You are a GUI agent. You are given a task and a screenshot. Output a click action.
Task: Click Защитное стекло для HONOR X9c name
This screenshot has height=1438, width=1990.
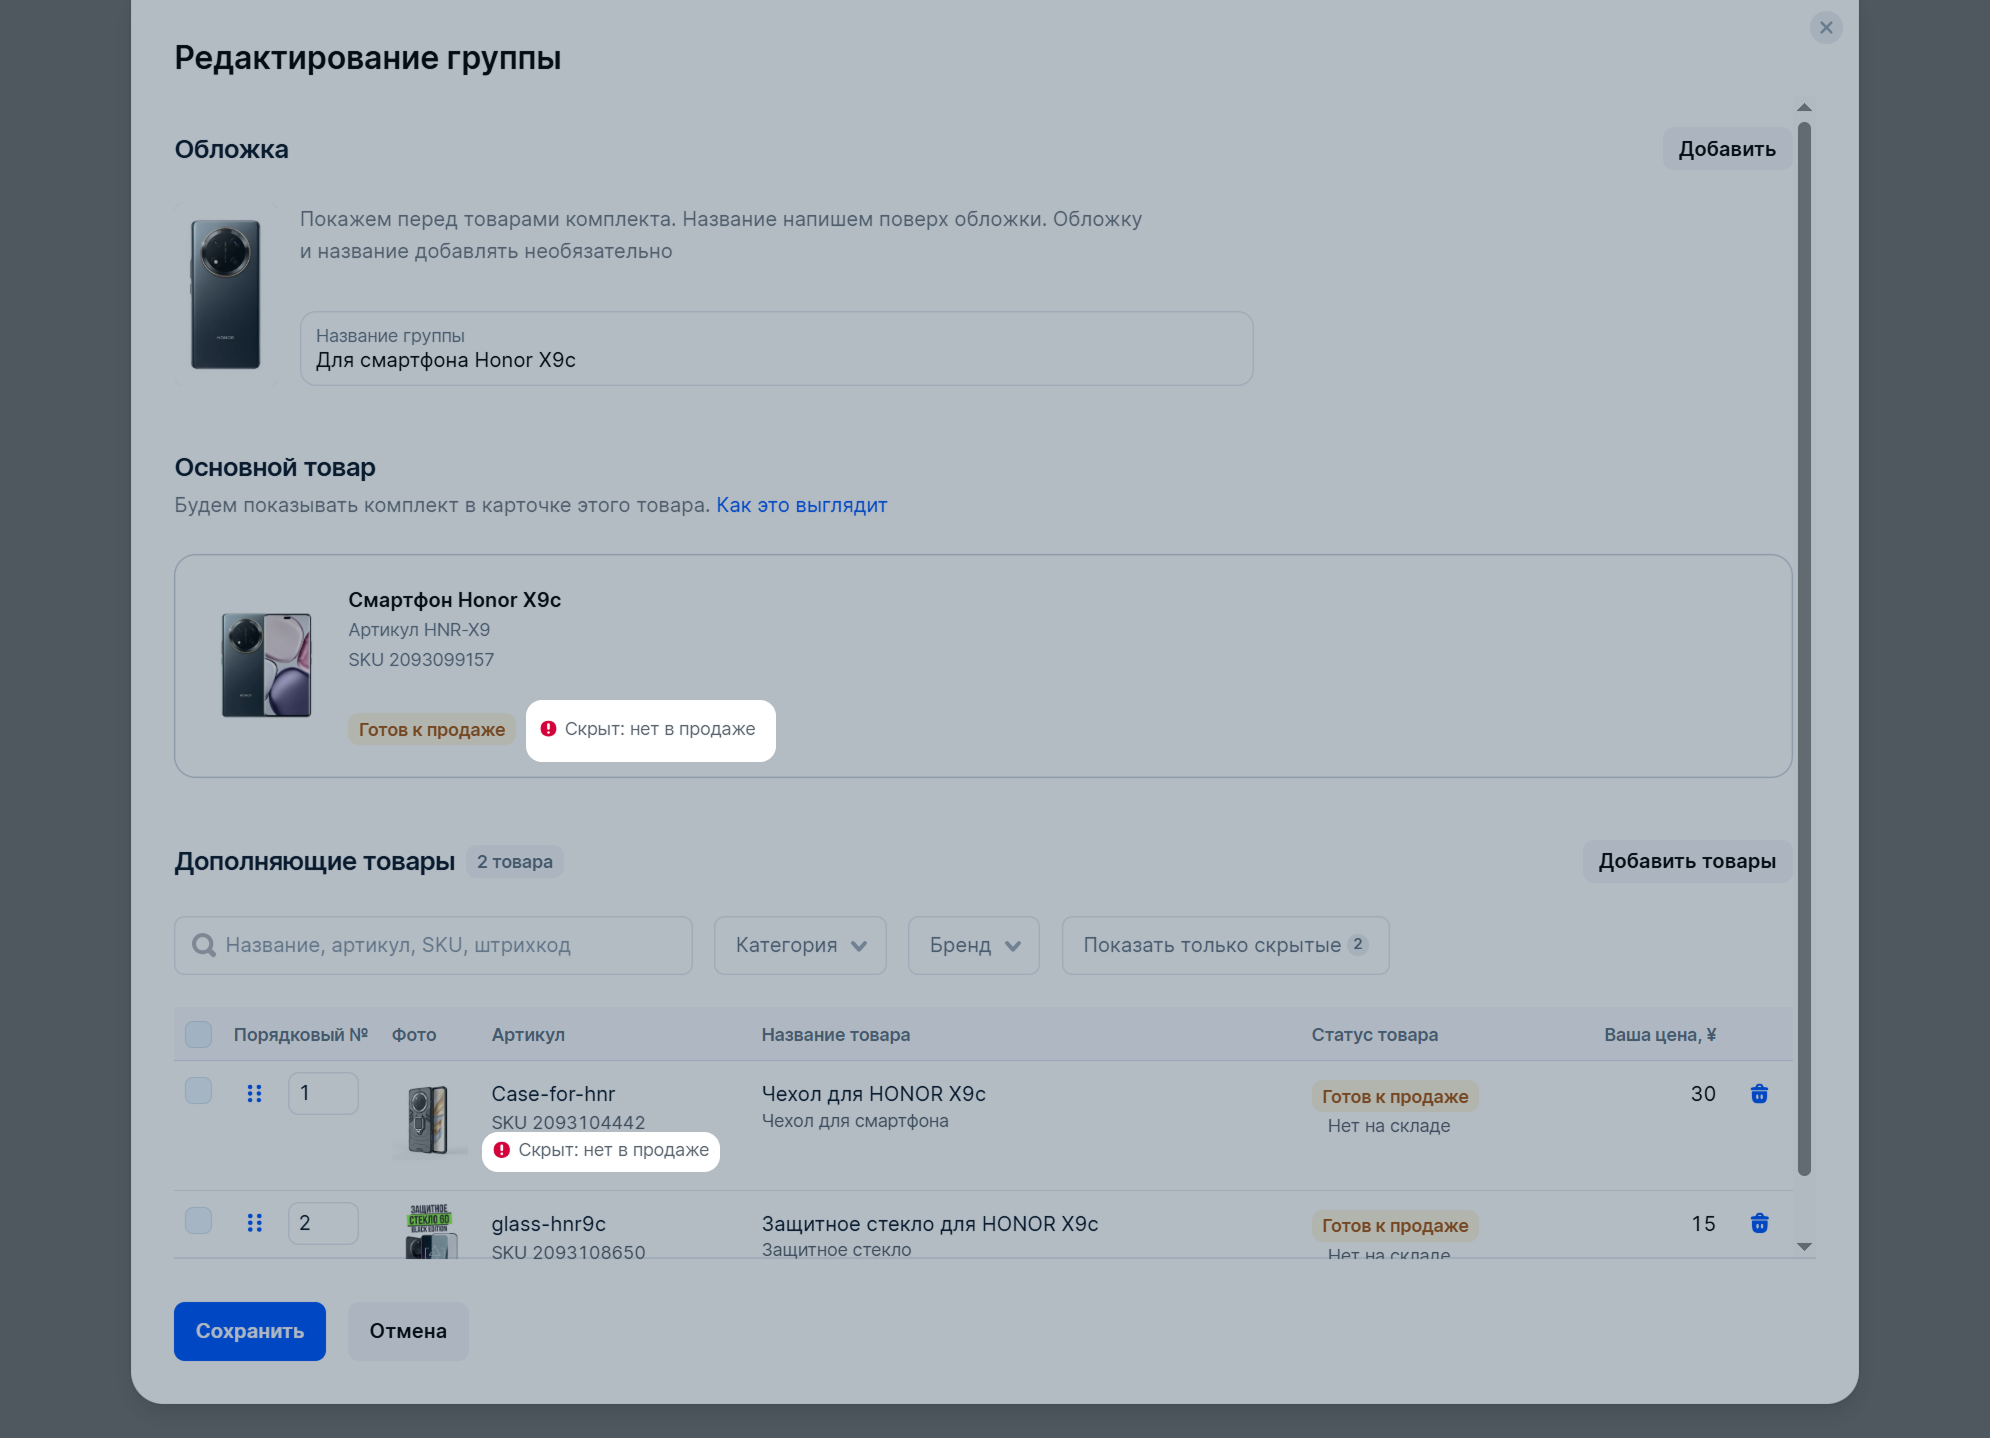[930, 1224]
